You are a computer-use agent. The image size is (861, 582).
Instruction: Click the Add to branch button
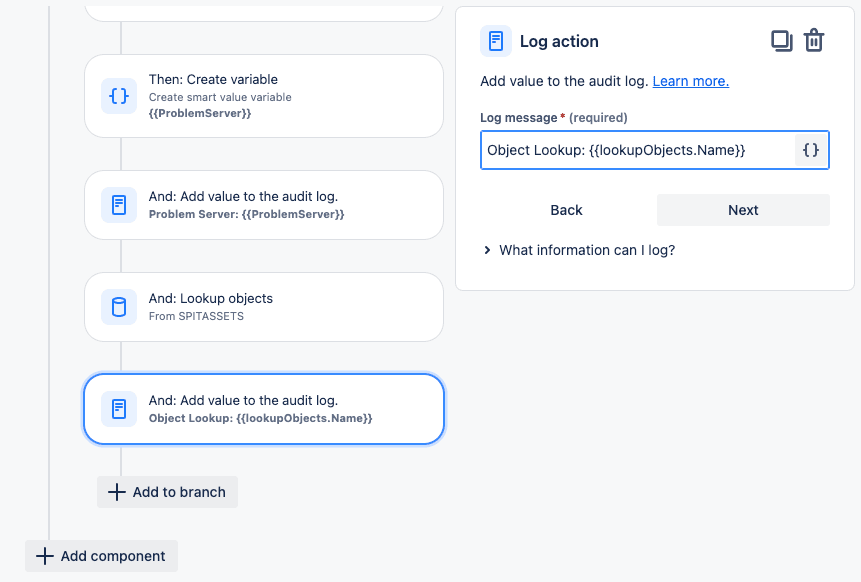167,492
